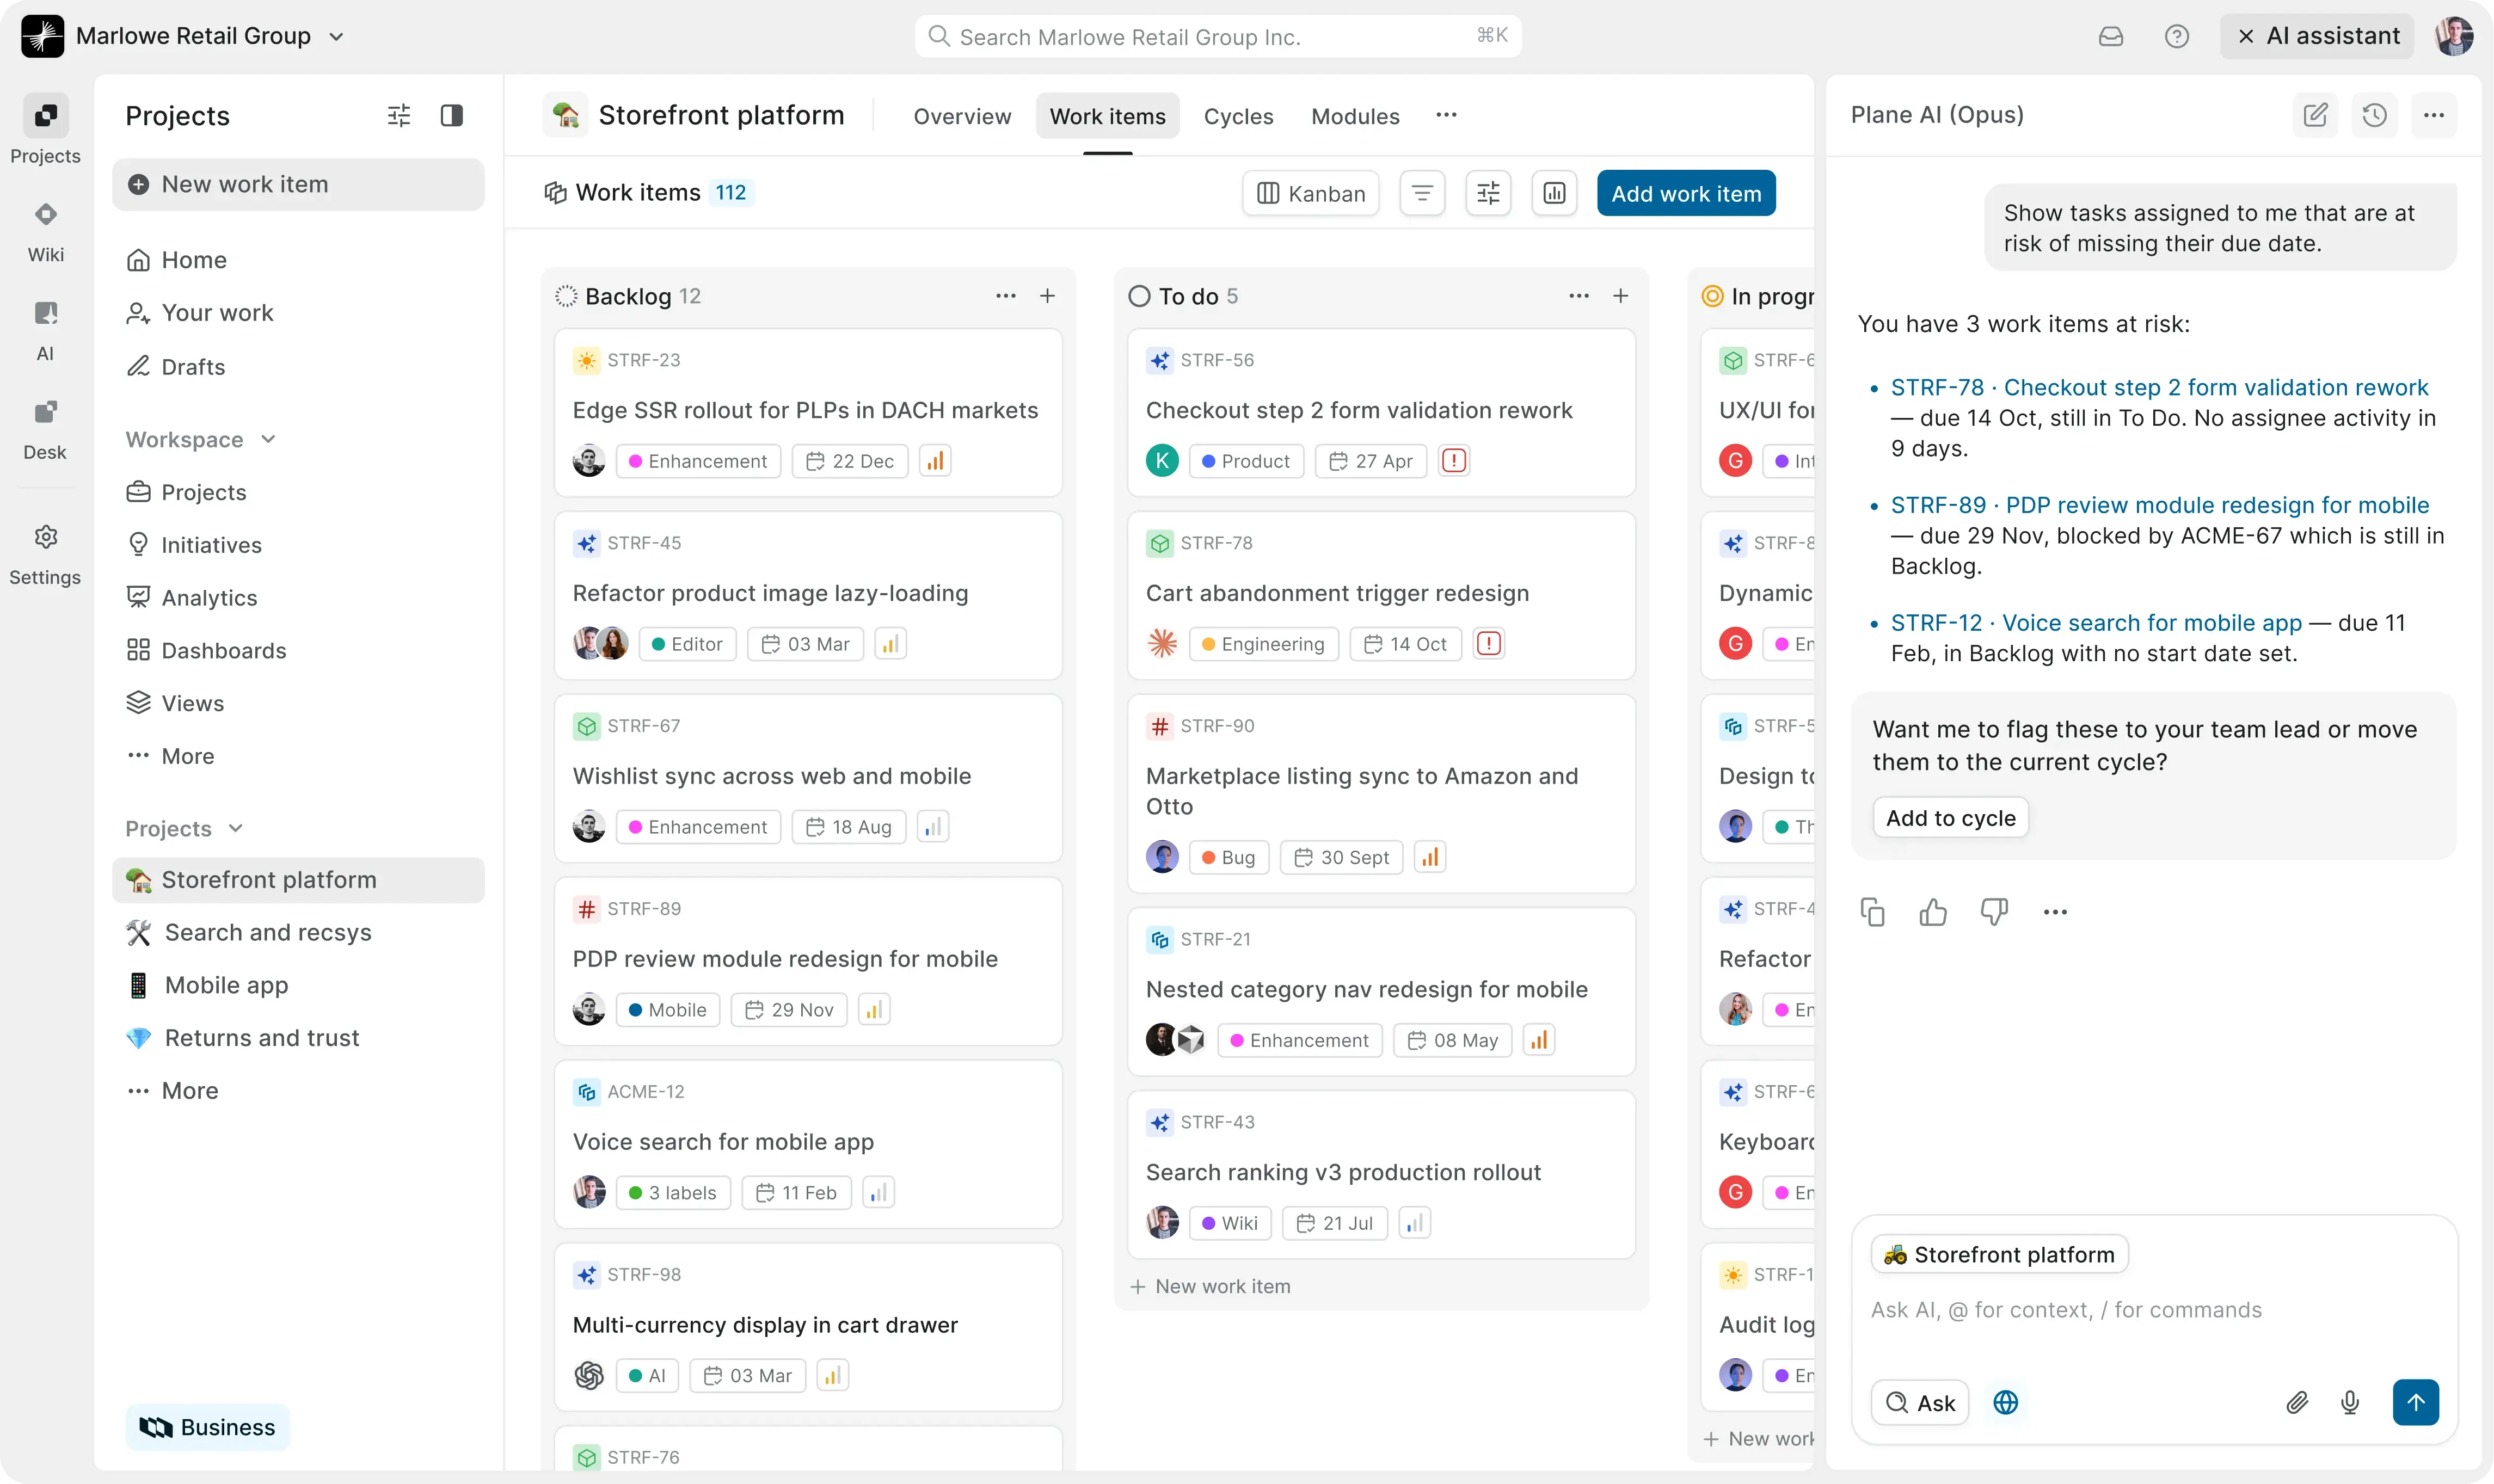Open Backlog column more options
Viewport: 2494px width, 1484px height.
pos(1005,296)
